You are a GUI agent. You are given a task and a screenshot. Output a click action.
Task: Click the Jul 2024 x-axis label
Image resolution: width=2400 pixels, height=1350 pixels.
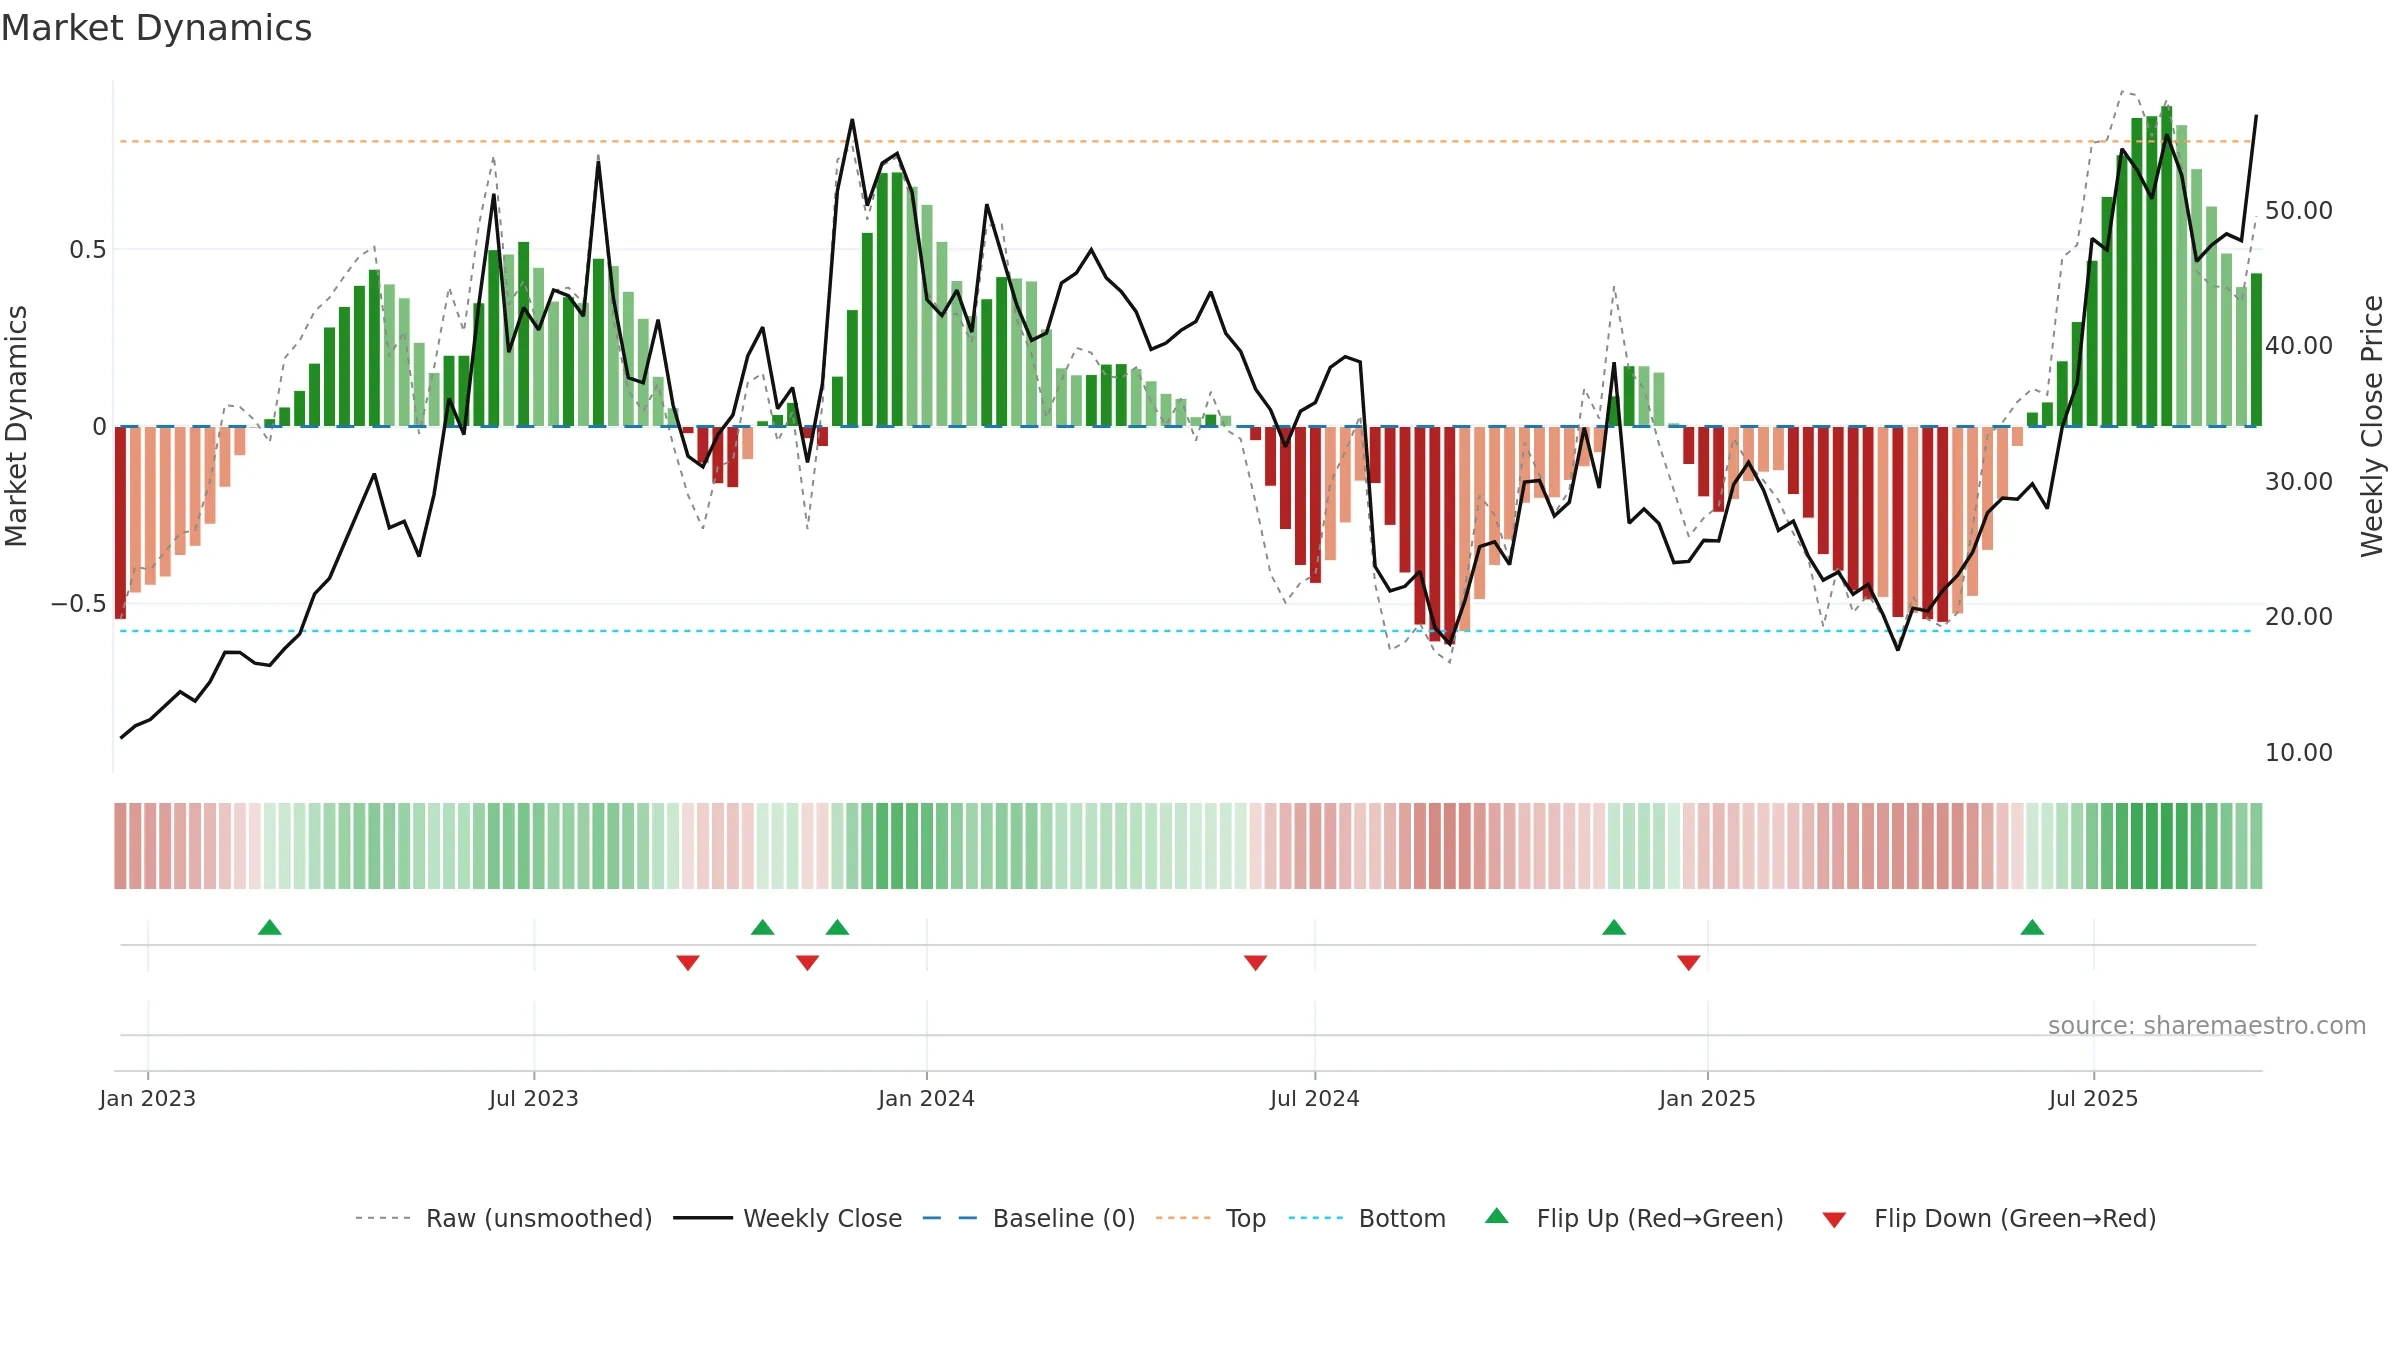[1315, 1098]
